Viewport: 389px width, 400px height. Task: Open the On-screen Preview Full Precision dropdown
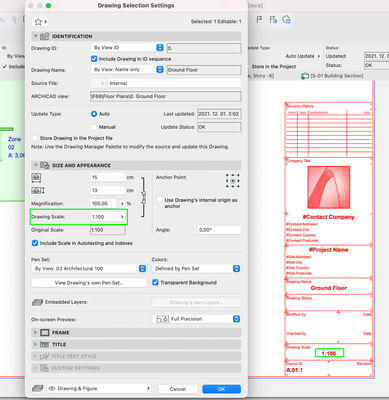[196, 319]
